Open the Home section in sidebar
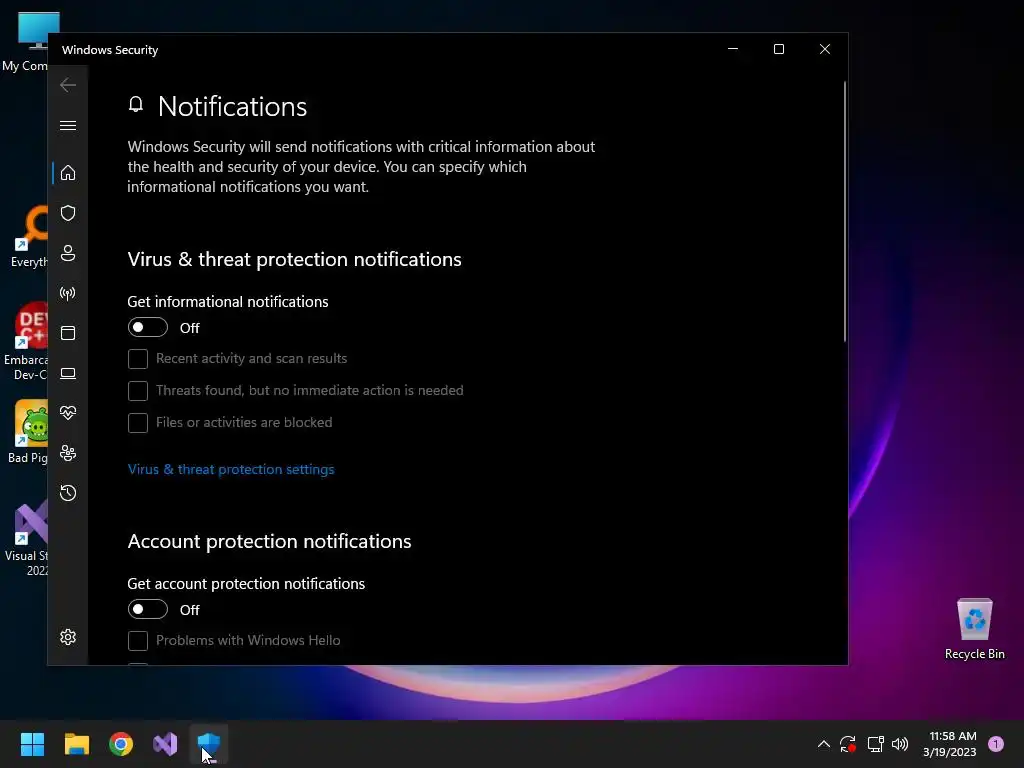The image size is (1024, 768). pos(68,173)
